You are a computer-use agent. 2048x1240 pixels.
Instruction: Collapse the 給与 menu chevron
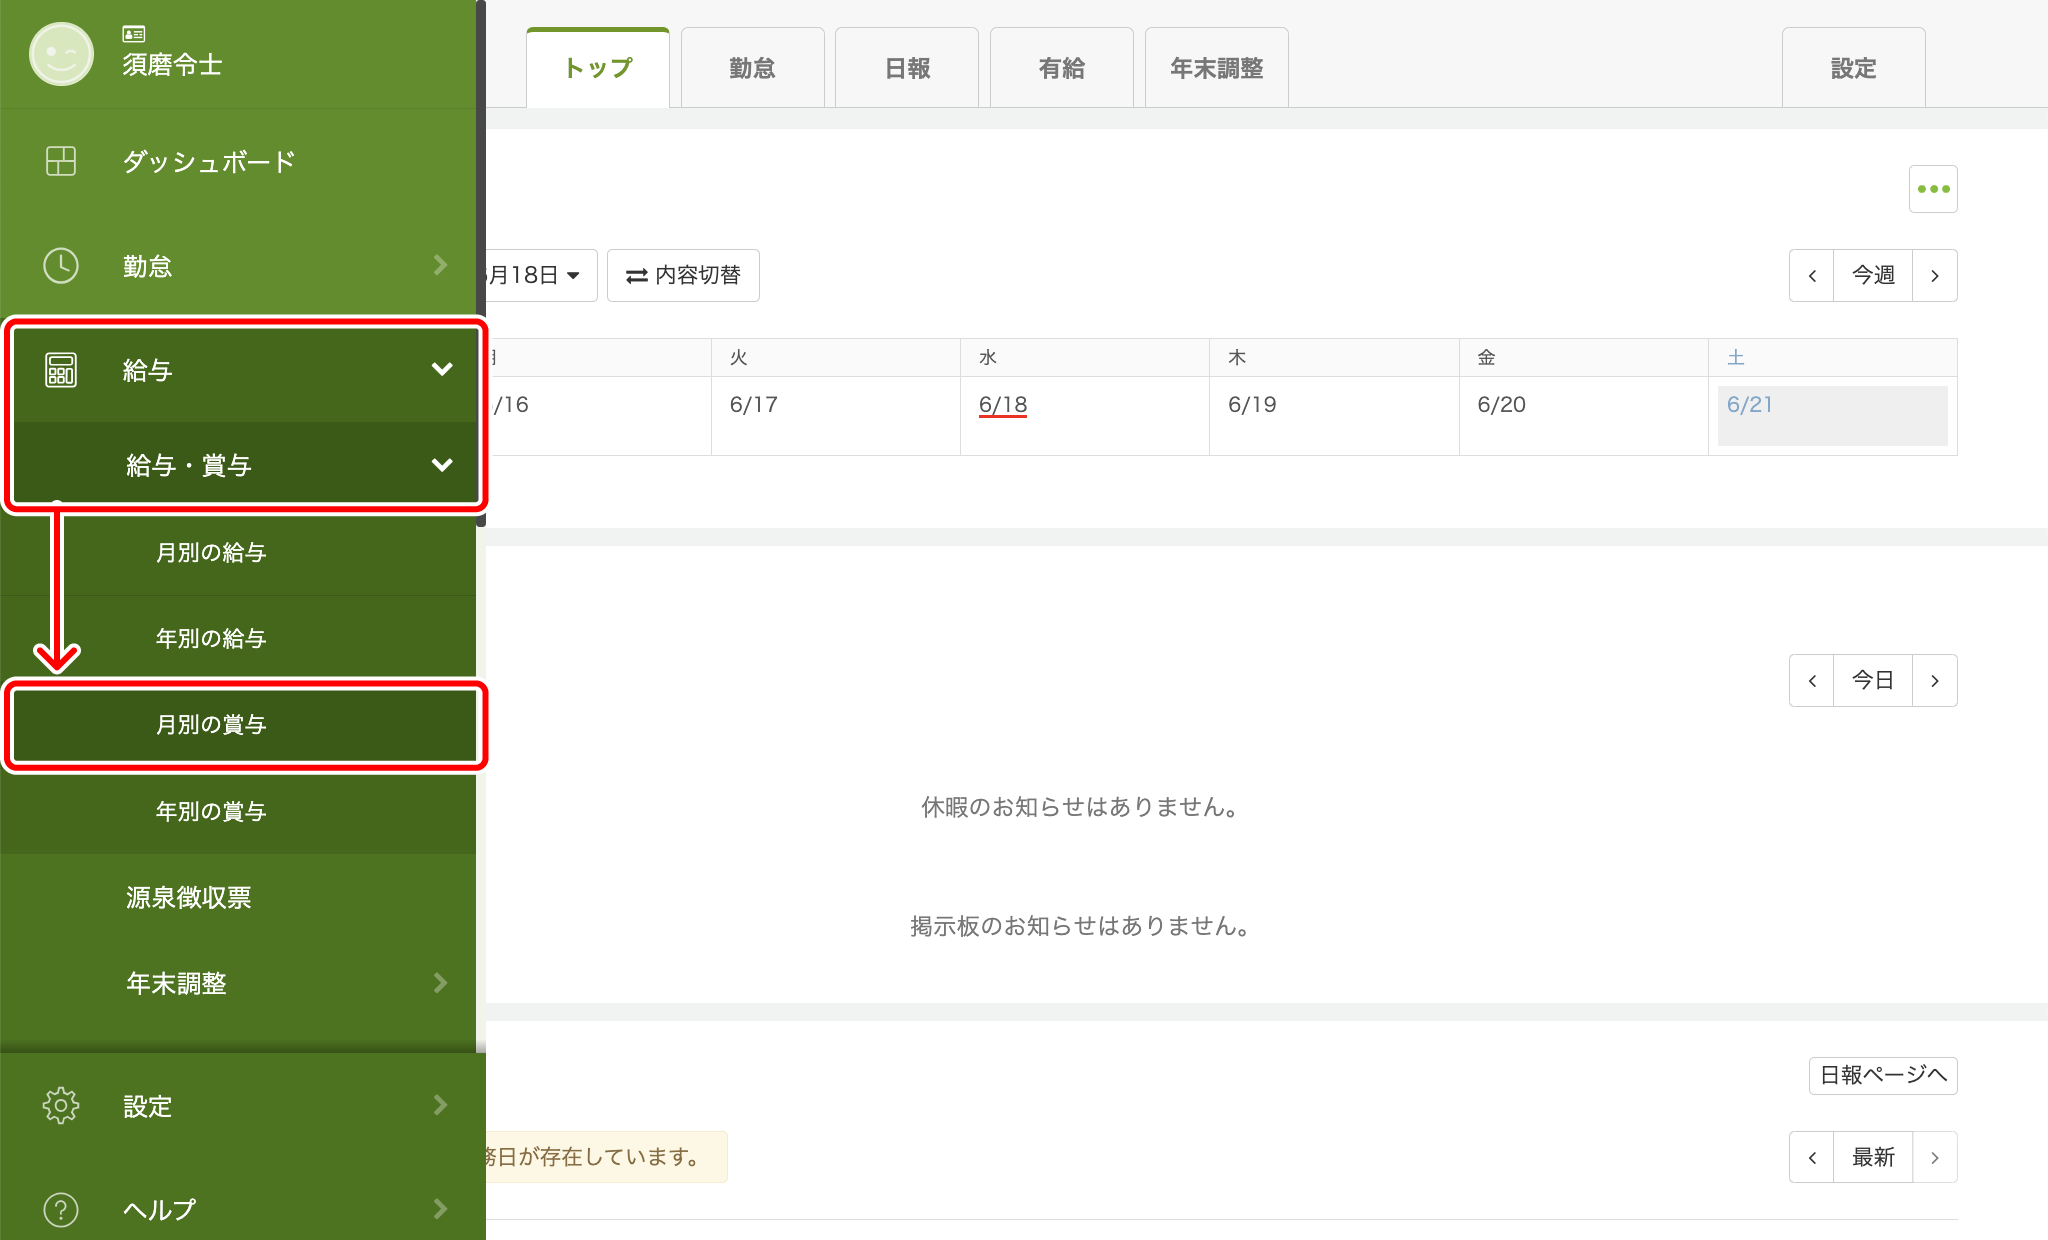pyautogui.click(x=441, y=370)
